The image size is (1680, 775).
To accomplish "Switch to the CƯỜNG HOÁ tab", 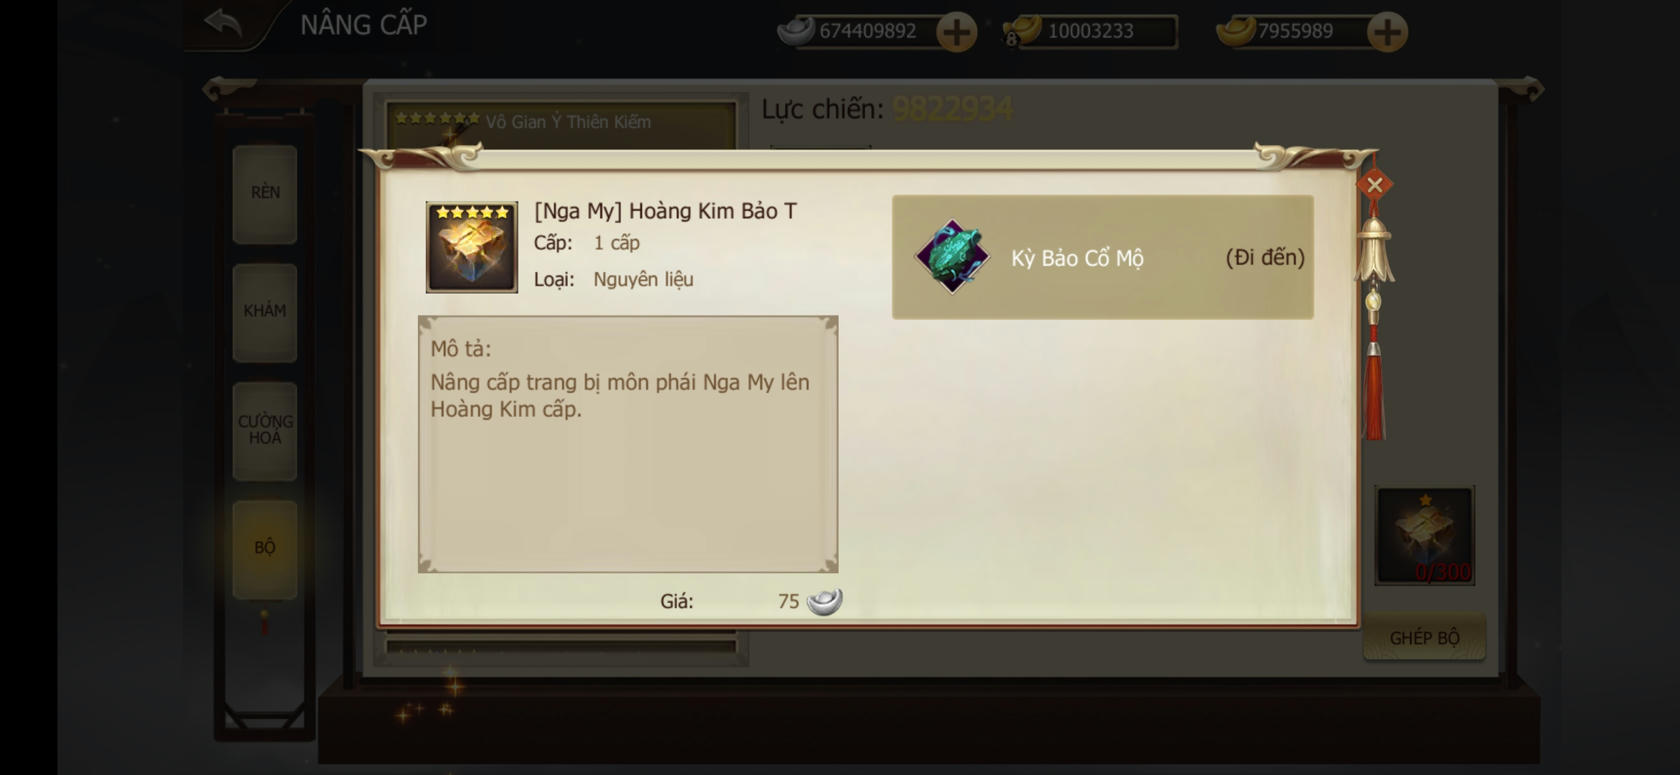I will [265, 430].
